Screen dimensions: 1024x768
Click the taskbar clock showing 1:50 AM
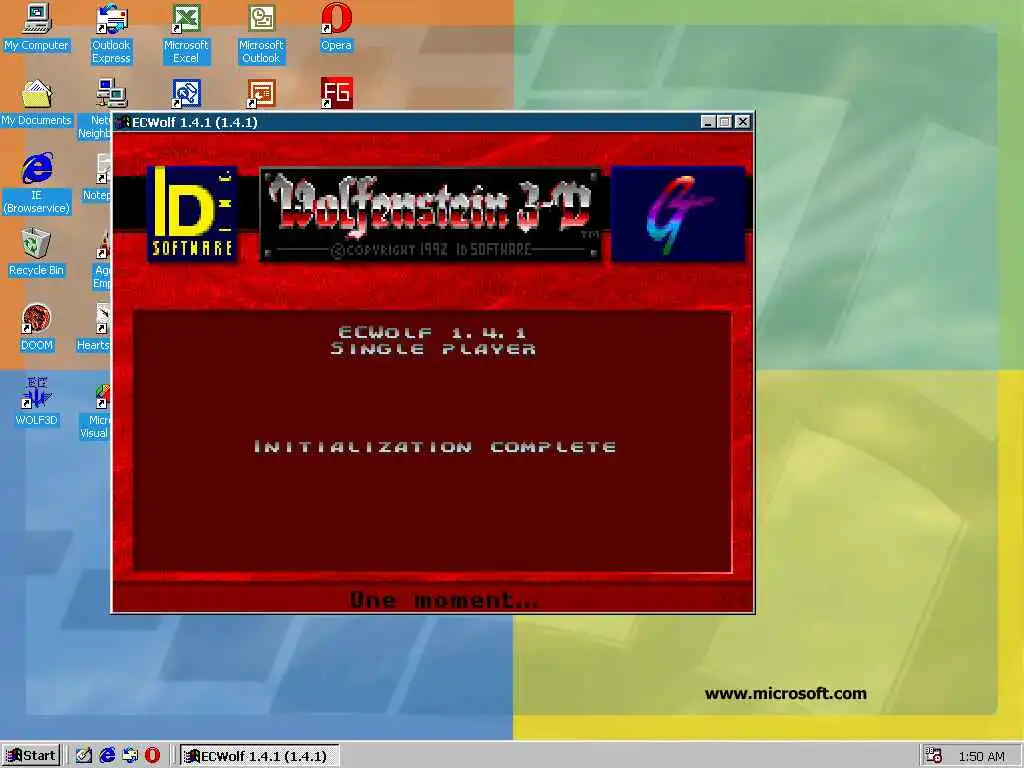tap(982, 756)
